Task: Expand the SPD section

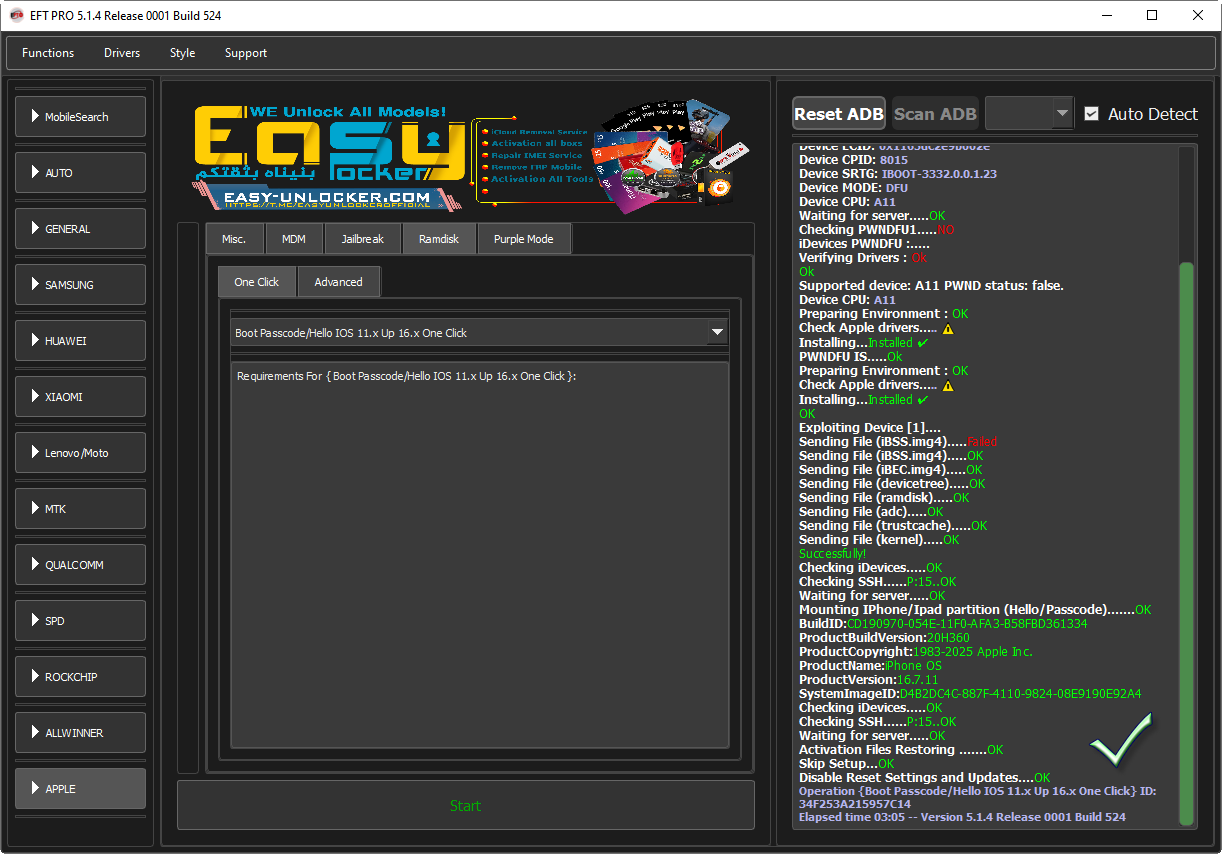Action: click(x=80, y=621)
